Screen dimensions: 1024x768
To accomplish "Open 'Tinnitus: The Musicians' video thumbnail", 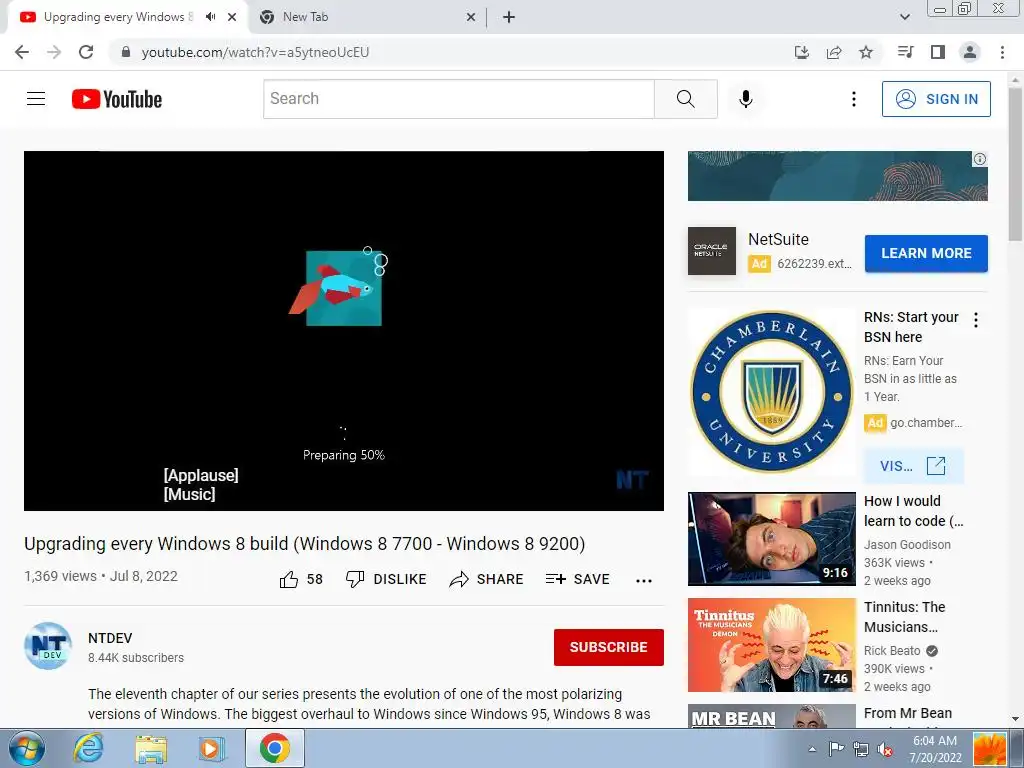I will pyautogui.click(x=771, y=645).
